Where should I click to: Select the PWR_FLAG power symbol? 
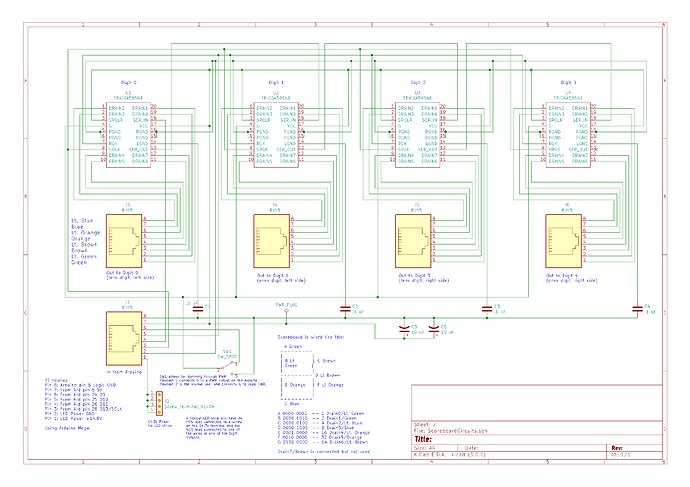click(x=286, y=311)
